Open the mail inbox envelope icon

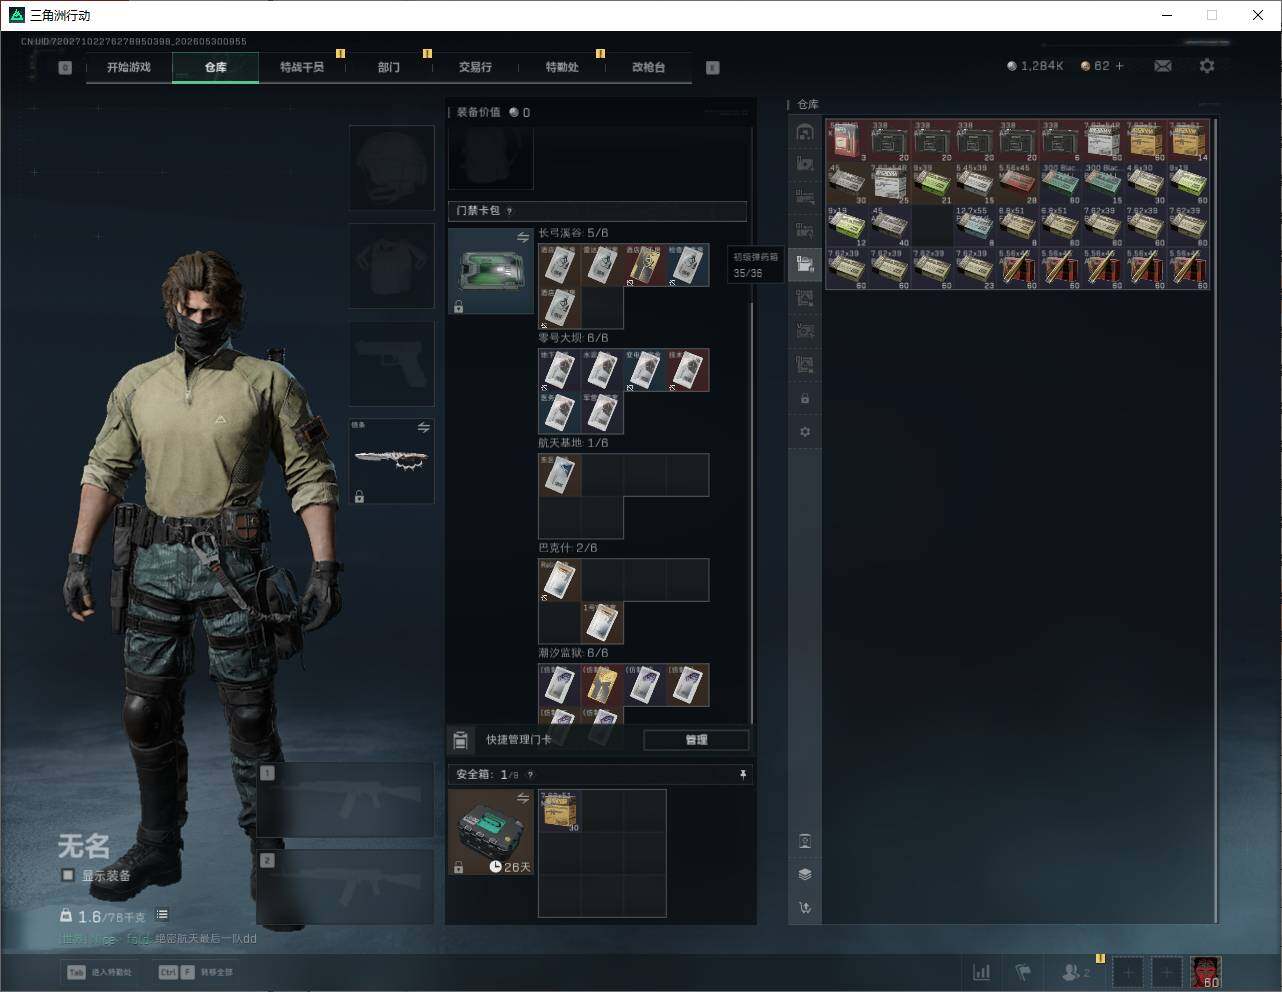1163,66
